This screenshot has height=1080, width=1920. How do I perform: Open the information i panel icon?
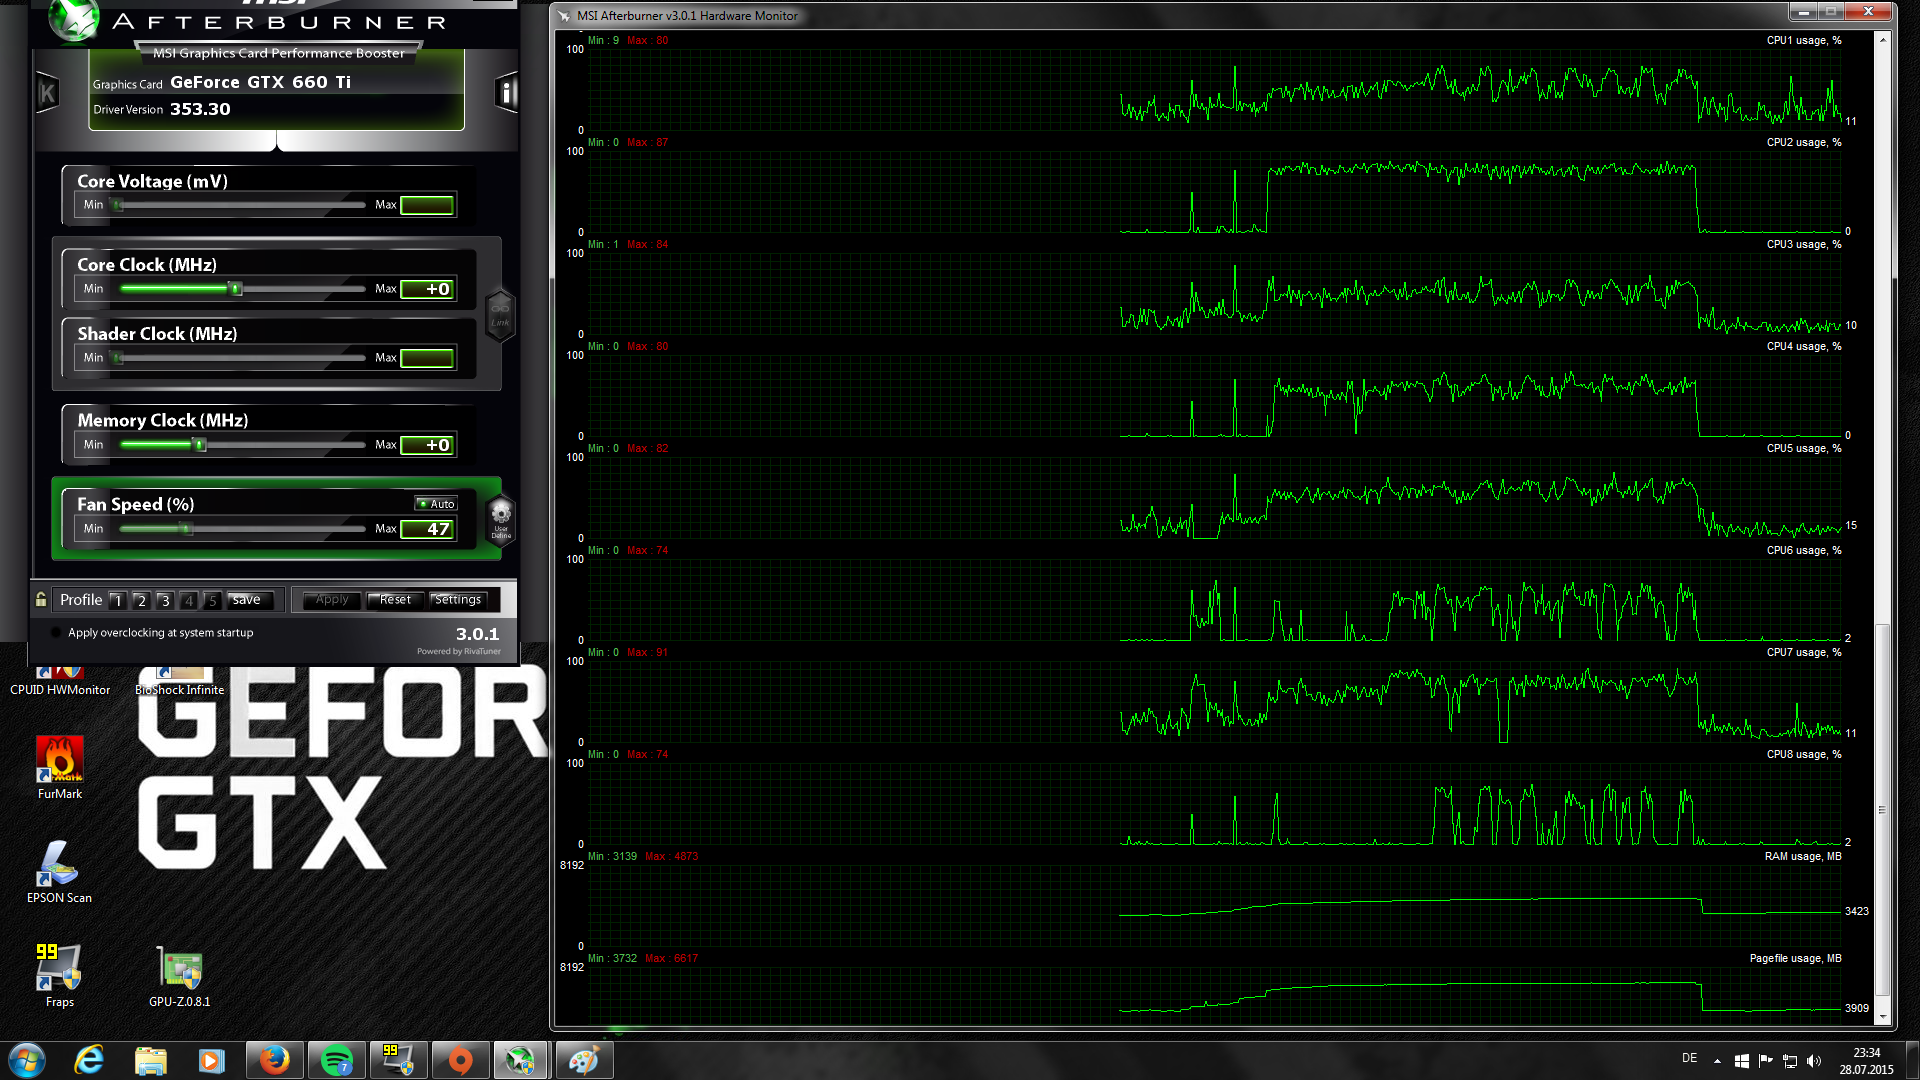point(506,93)
